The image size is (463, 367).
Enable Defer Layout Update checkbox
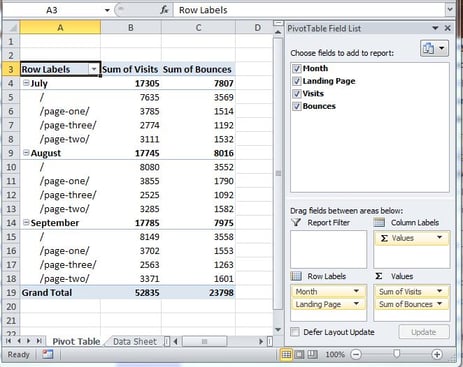point(295,332)
